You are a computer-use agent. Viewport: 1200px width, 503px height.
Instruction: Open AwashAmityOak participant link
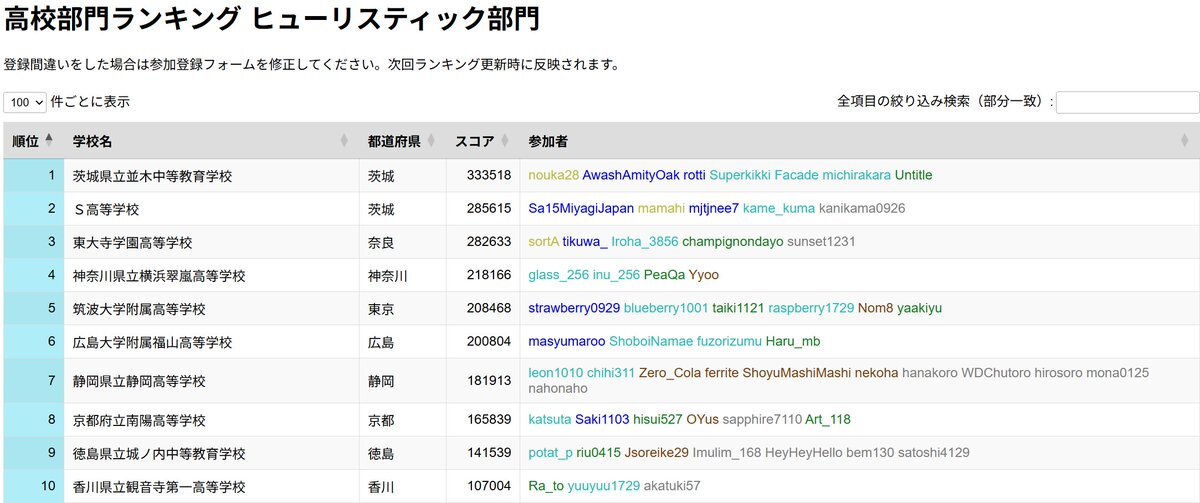click(x=631, y=175)
